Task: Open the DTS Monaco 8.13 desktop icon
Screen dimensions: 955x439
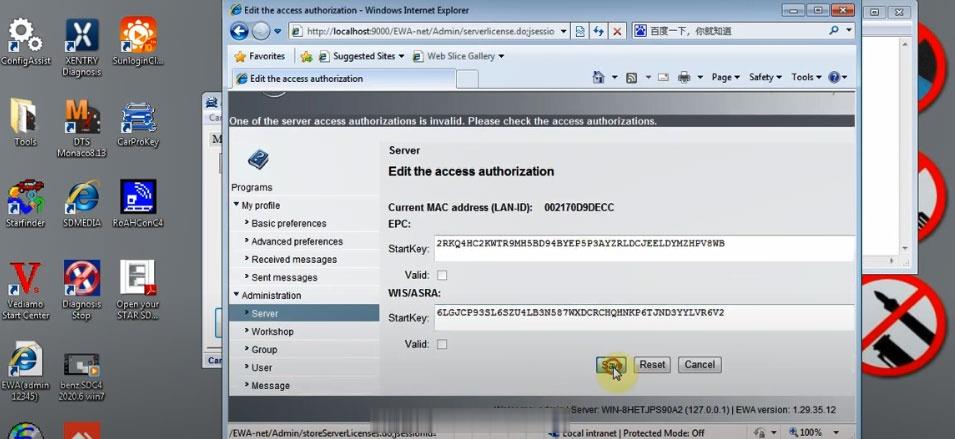Action: click(x=82, y=128)
